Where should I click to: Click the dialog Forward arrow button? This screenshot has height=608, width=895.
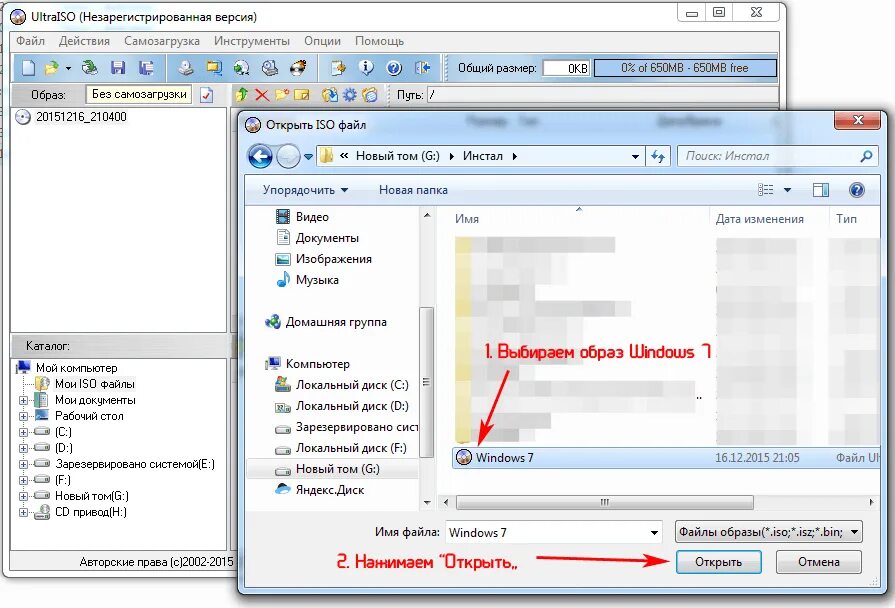[x=288, y=156]
